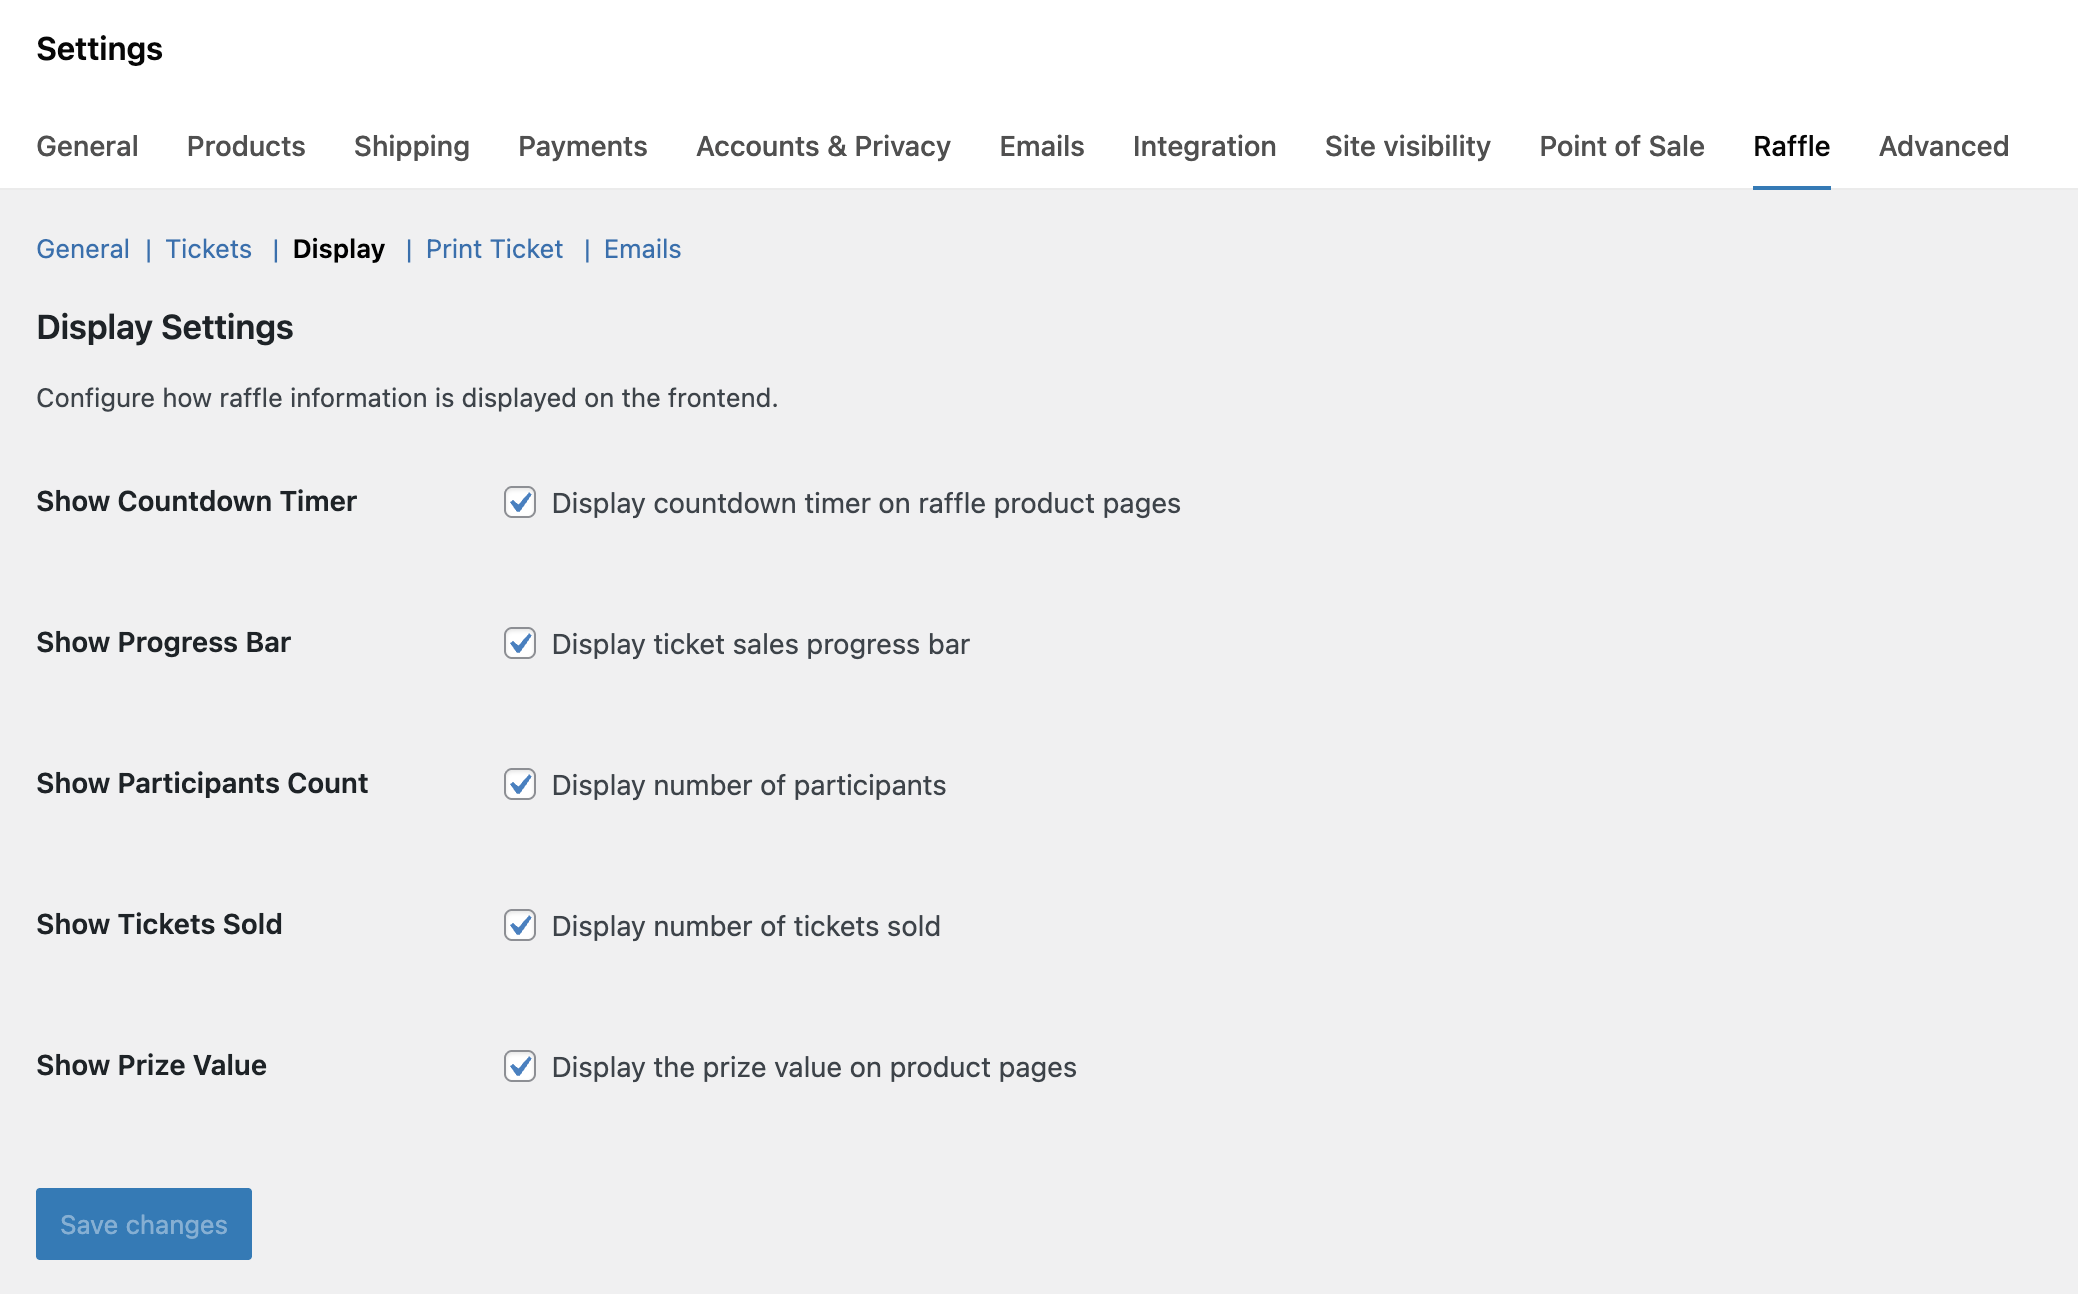Image resolution: width=2078 pixels, height=1294 pixels.
Task: Disable the countdown timer display
Action: pos(519,503)
